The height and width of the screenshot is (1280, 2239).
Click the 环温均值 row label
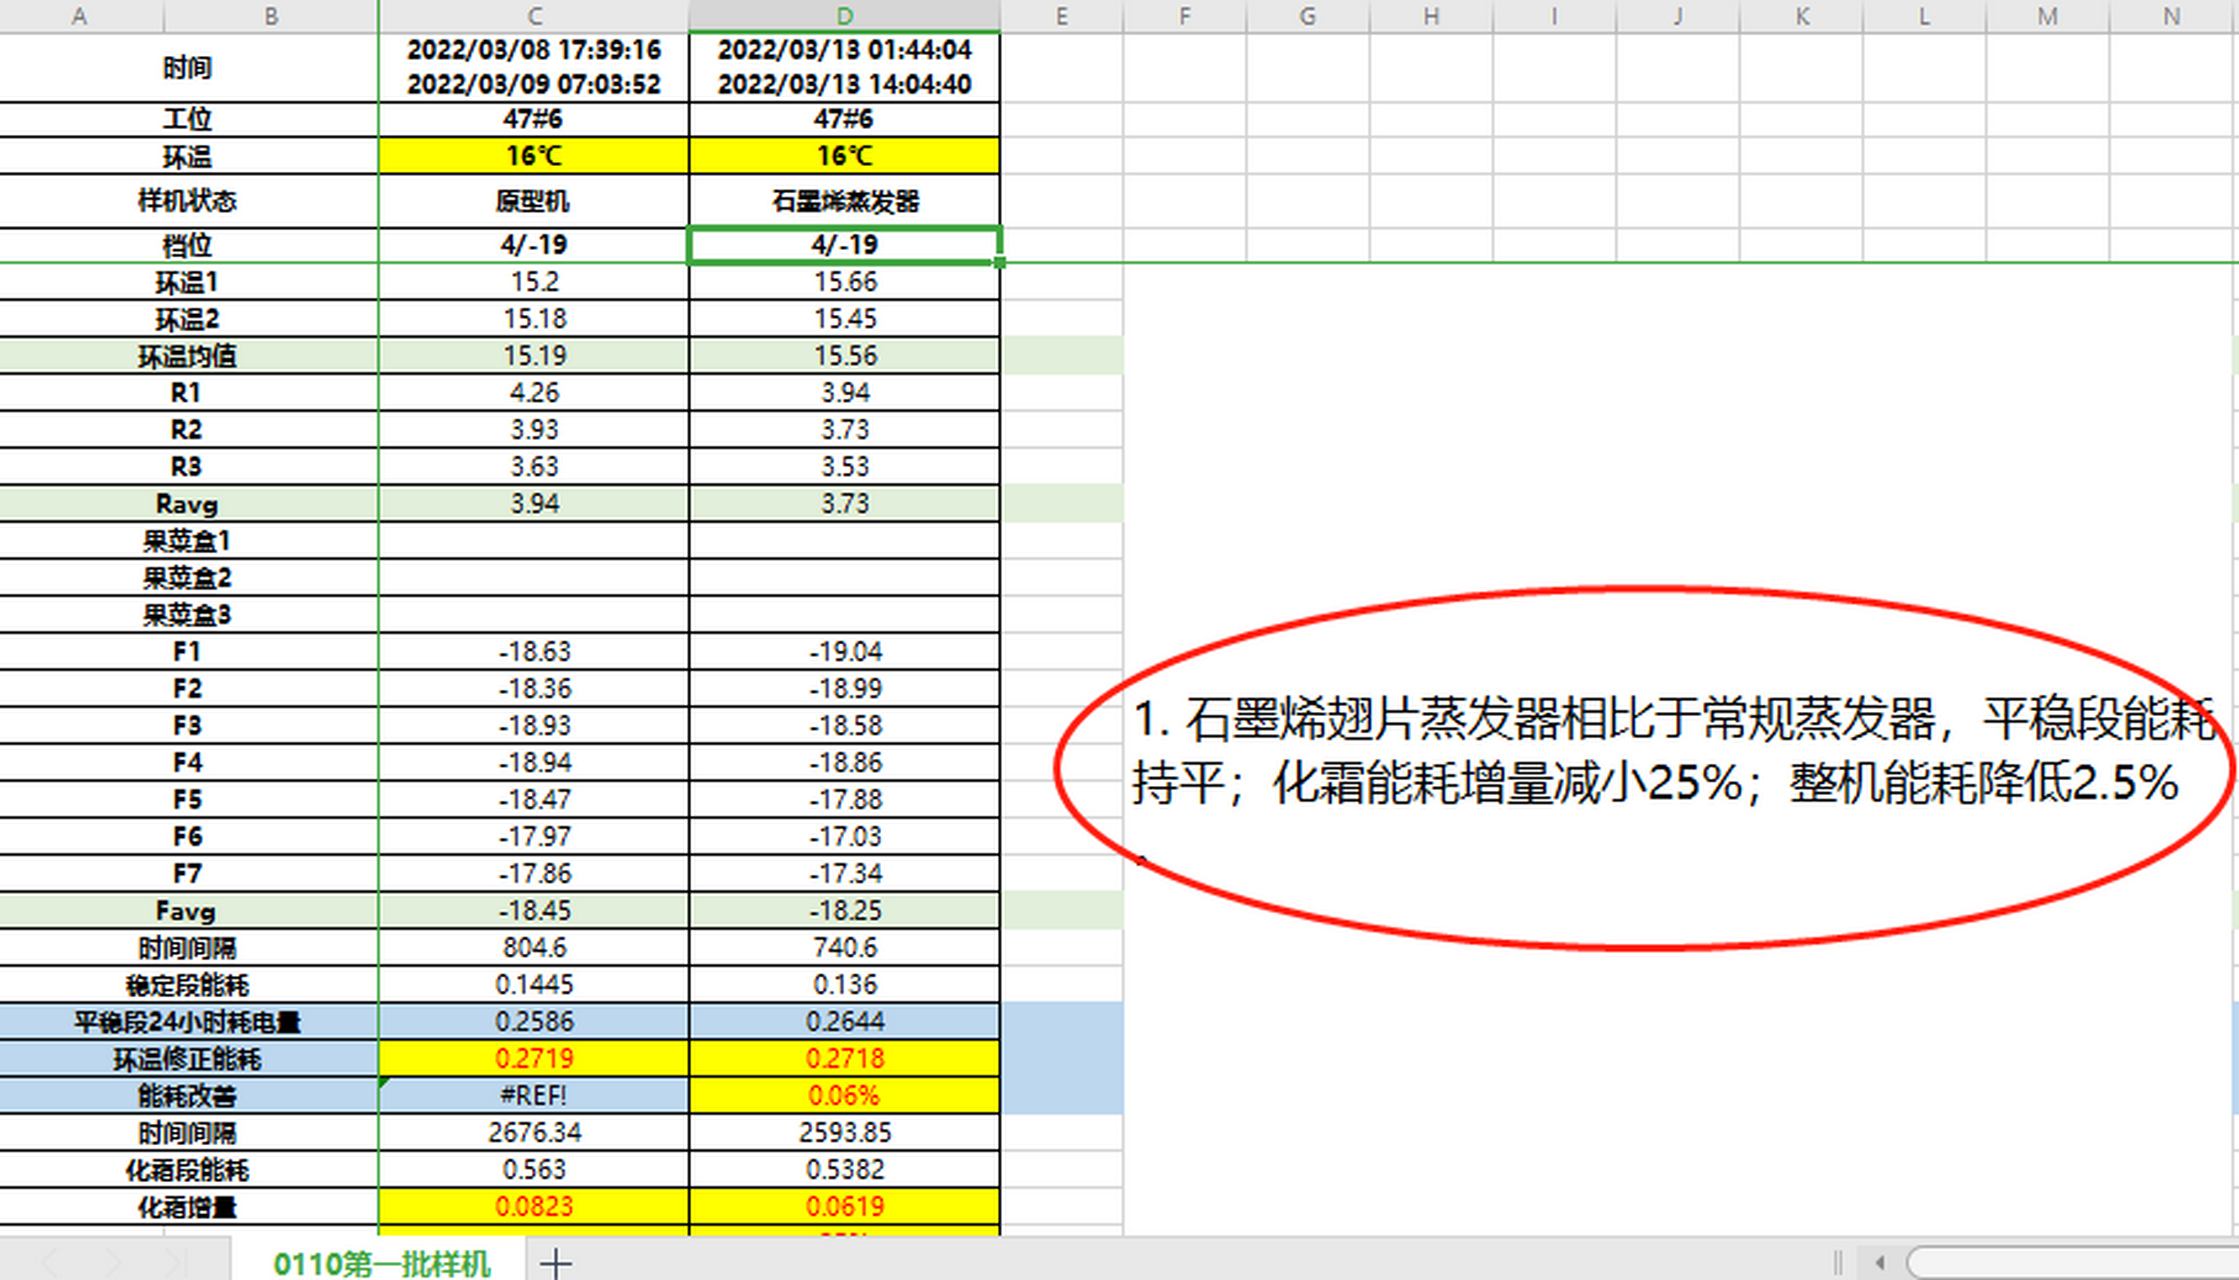point(188,356)
